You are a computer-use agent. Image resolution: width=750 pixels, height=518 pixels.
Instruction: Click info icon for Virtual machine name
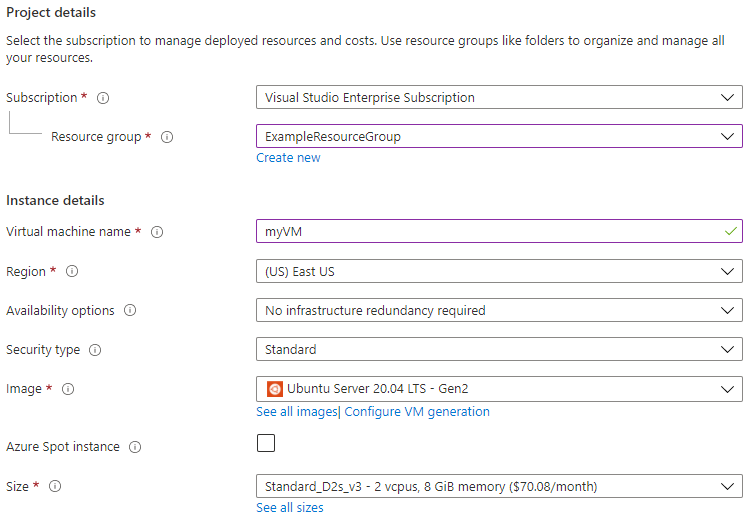[x=157, y=232]
